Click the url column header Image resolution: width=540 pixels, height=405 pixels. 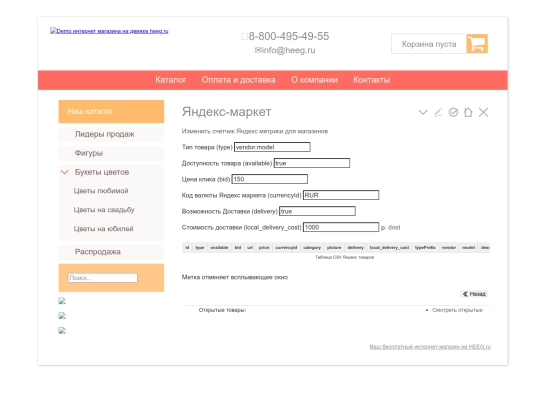(x=250, y=248)
